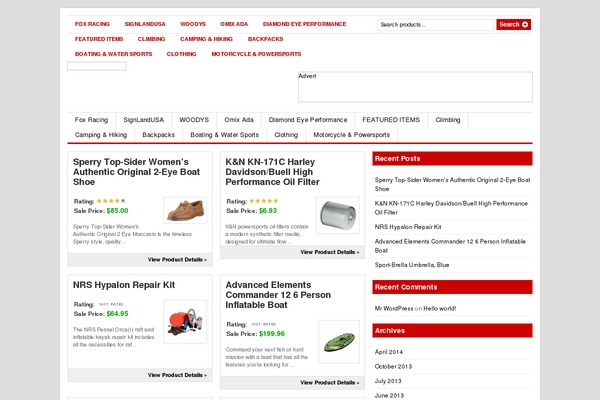
Task: Click the $64.95 sale price
Action: 117,313
